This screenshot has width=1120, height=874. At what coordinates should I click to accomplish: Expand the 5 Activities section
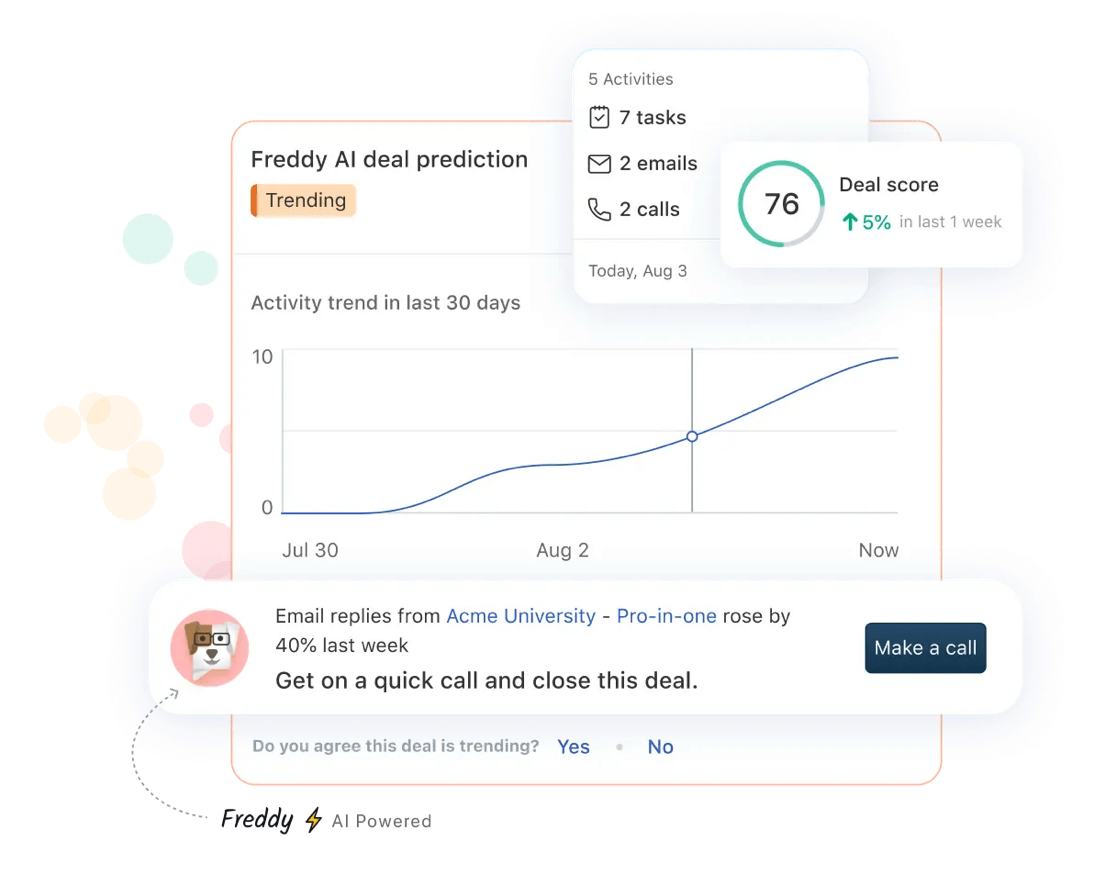pos(630,78)
